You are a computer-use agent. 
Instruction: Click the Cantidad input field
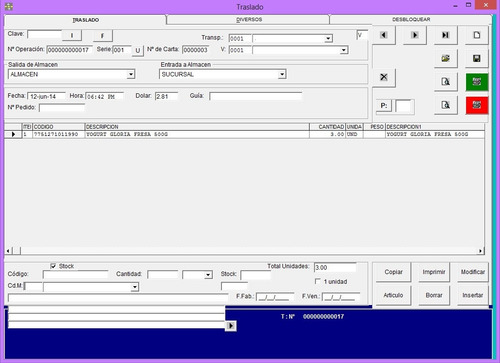point(163,275)
